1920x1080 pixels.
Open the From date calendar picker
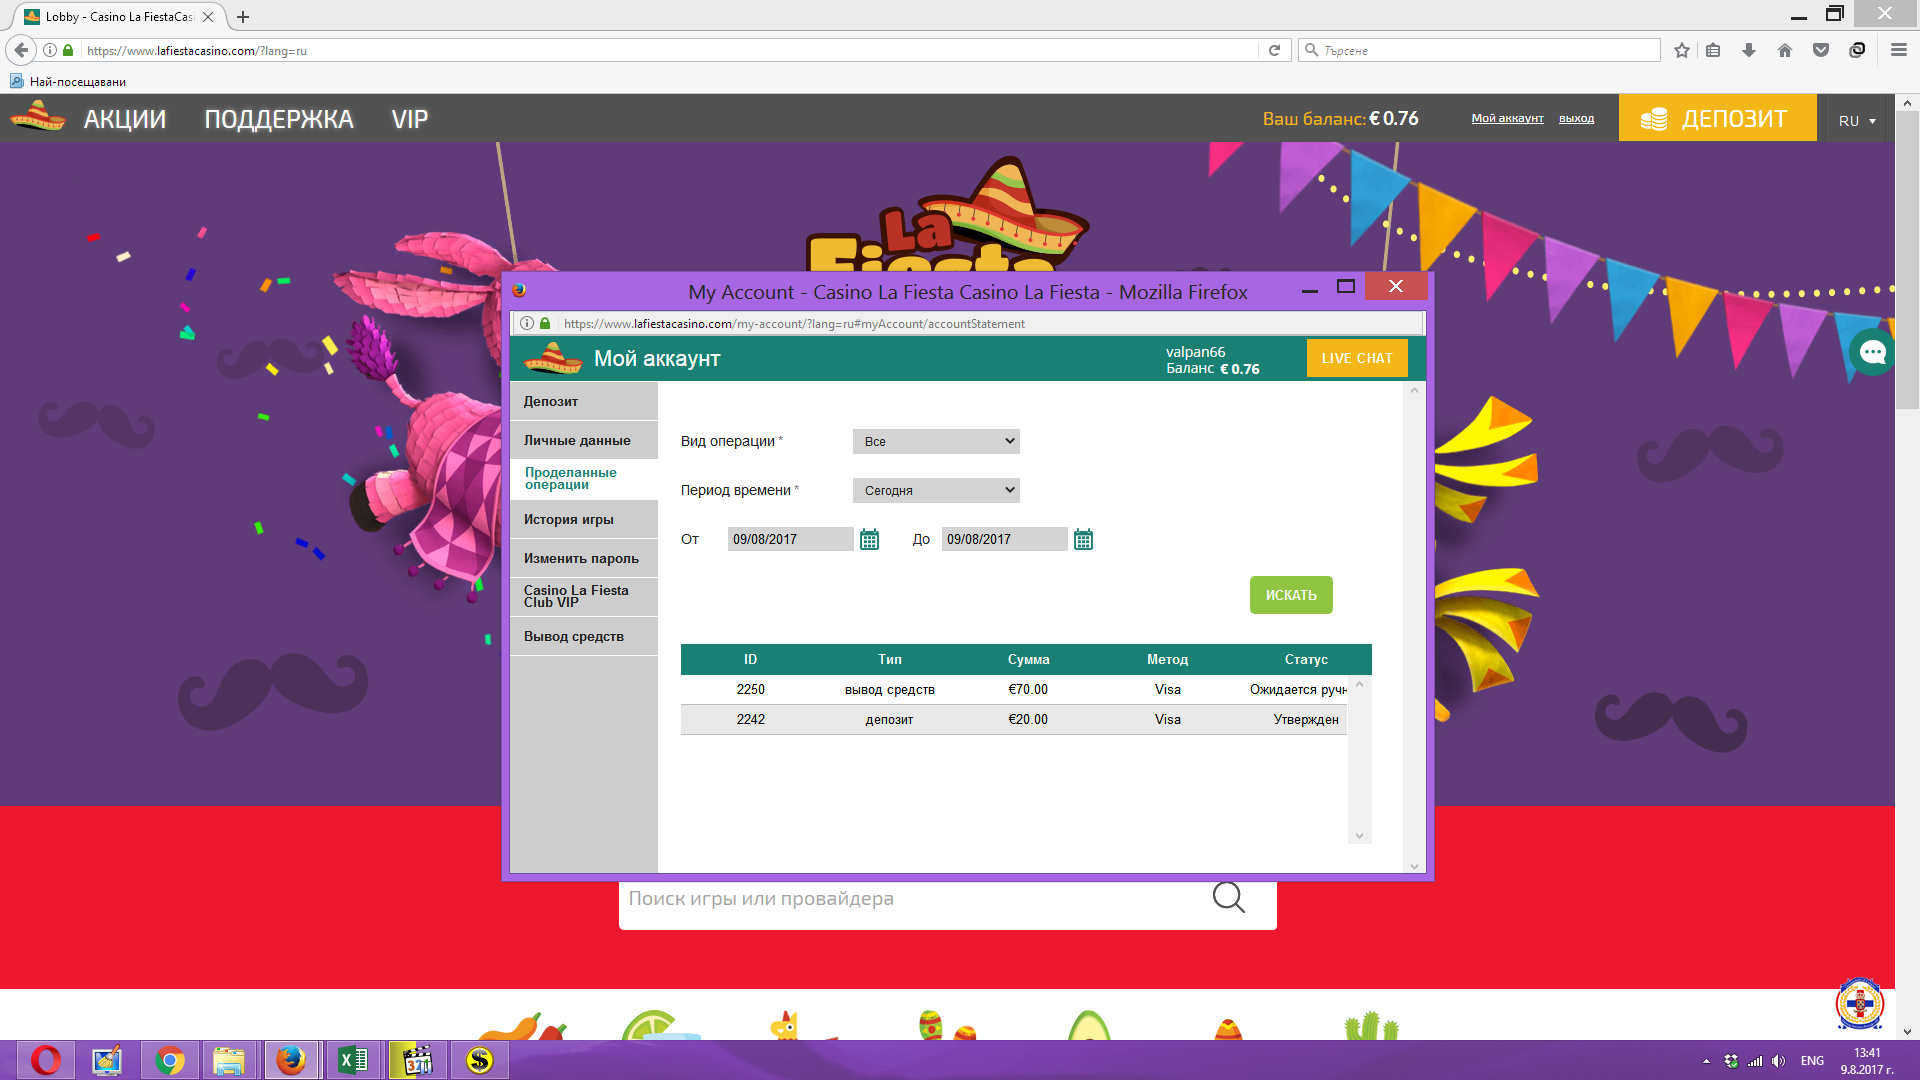(869, 540)
